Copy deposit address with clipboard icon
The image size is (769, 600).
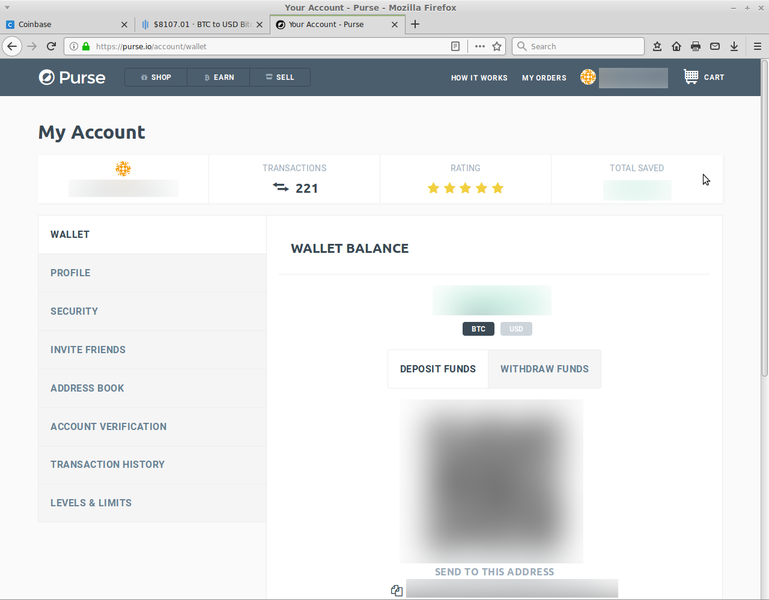[x=397, y=590]
